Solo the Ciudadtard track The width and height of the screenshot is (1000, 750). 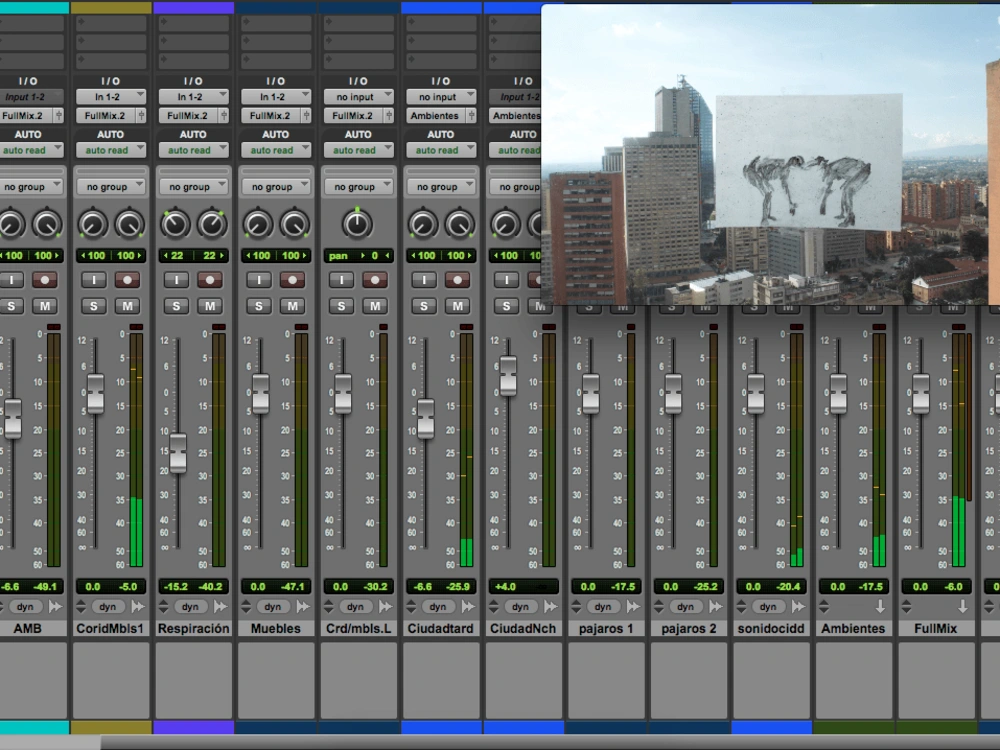pos(424,306)
